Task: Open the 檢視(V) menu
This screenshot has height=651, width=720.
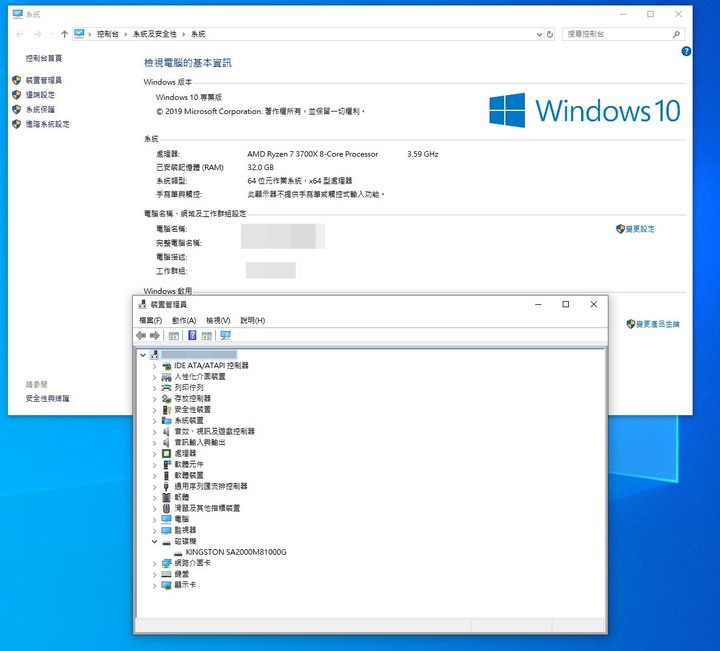Action: click(x=218, y=320)
